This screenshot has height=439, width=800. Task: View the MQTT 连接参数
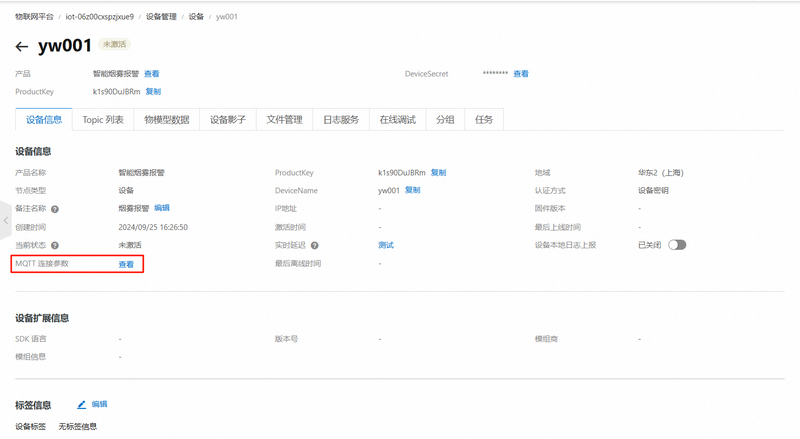[x=126, y=264]
